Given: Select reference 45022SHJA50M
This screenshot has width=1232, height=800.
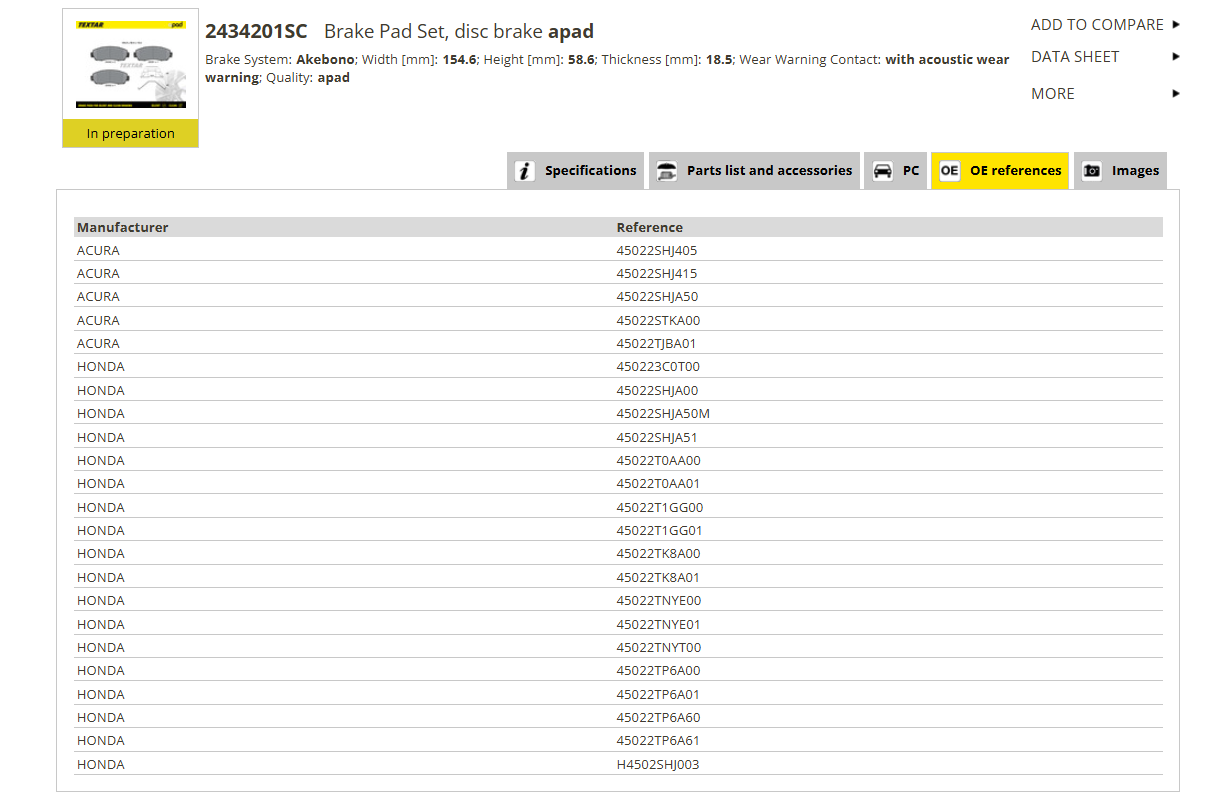Looking at the screenshot, I should tap(664, 414).
